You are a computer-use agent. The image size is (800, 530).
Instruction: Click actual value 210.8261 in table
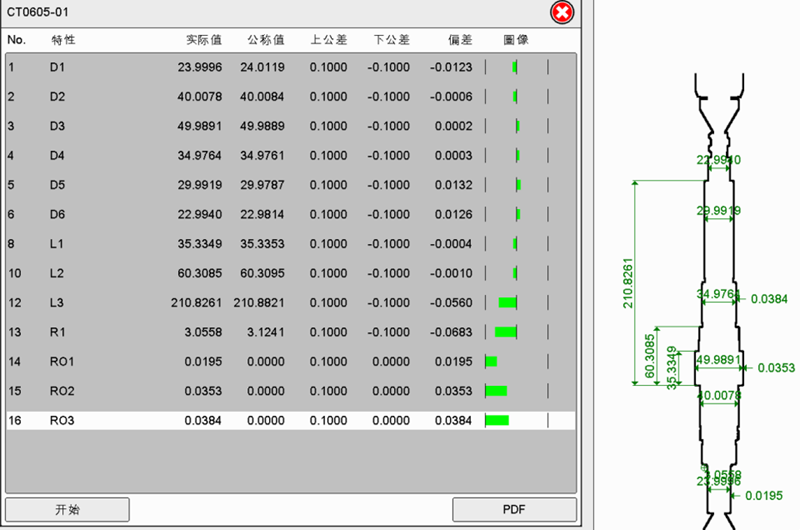196,302
